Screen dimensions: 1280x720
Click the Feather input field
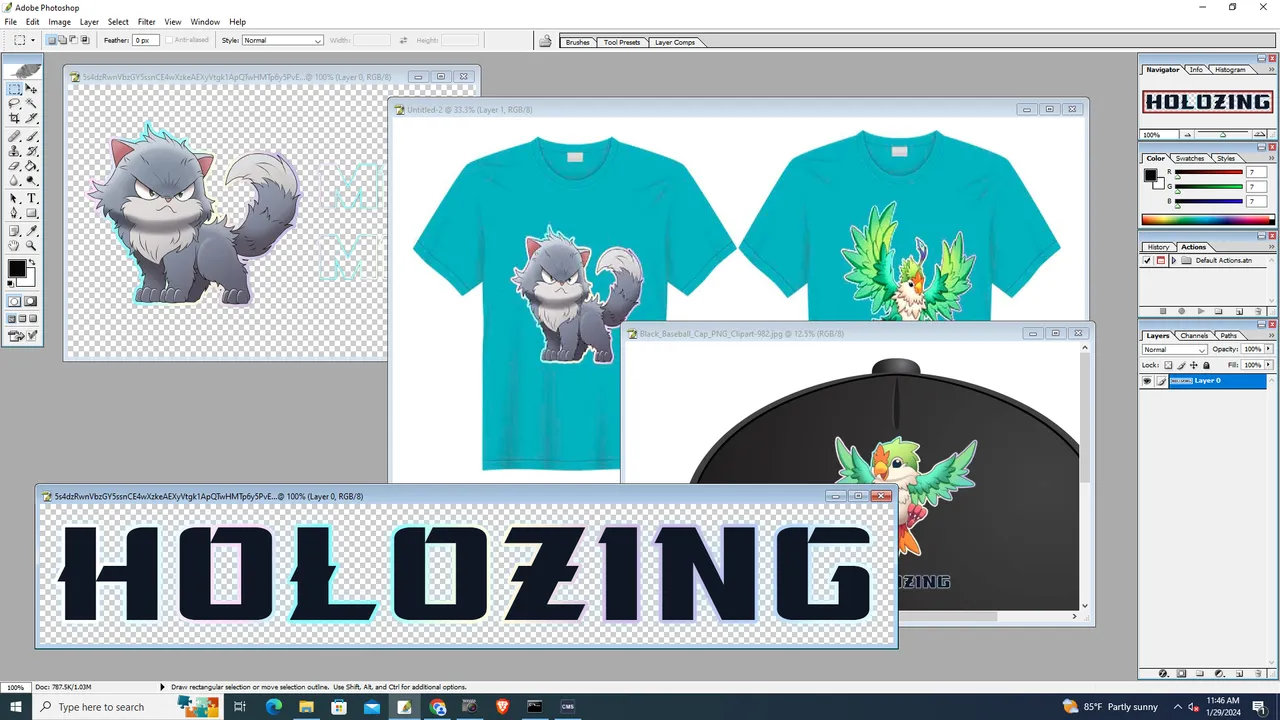146,41
